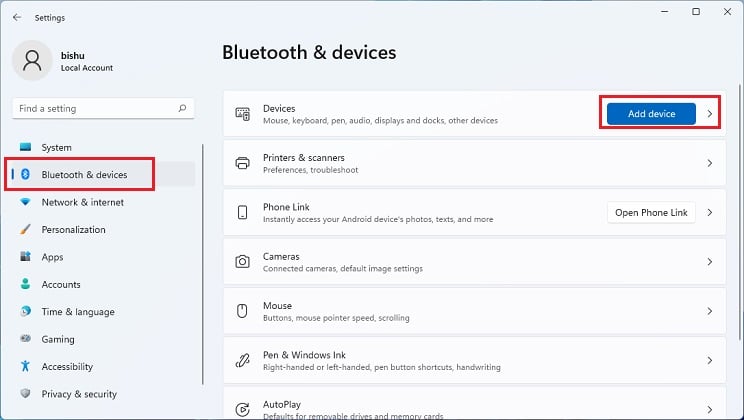Screen dimensions: 744x420
Task: Open Printers & scanners via chevron
Action: click(709, 163)
